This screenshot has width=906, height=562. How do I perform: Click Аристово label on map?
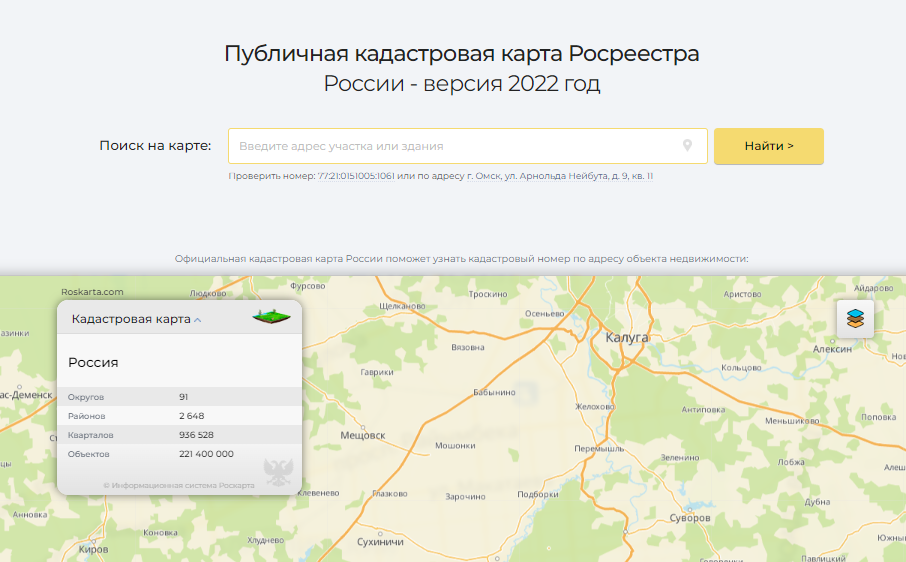click(742, 295)
